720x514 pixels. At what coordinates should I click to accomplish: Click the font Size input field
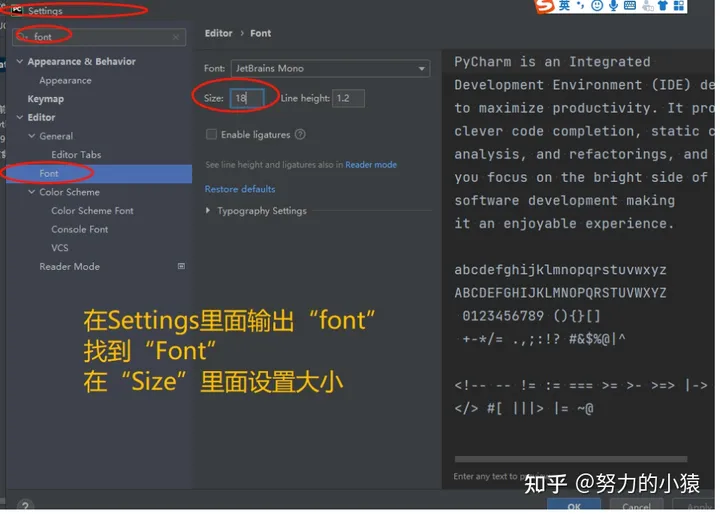tap(247, 99)
